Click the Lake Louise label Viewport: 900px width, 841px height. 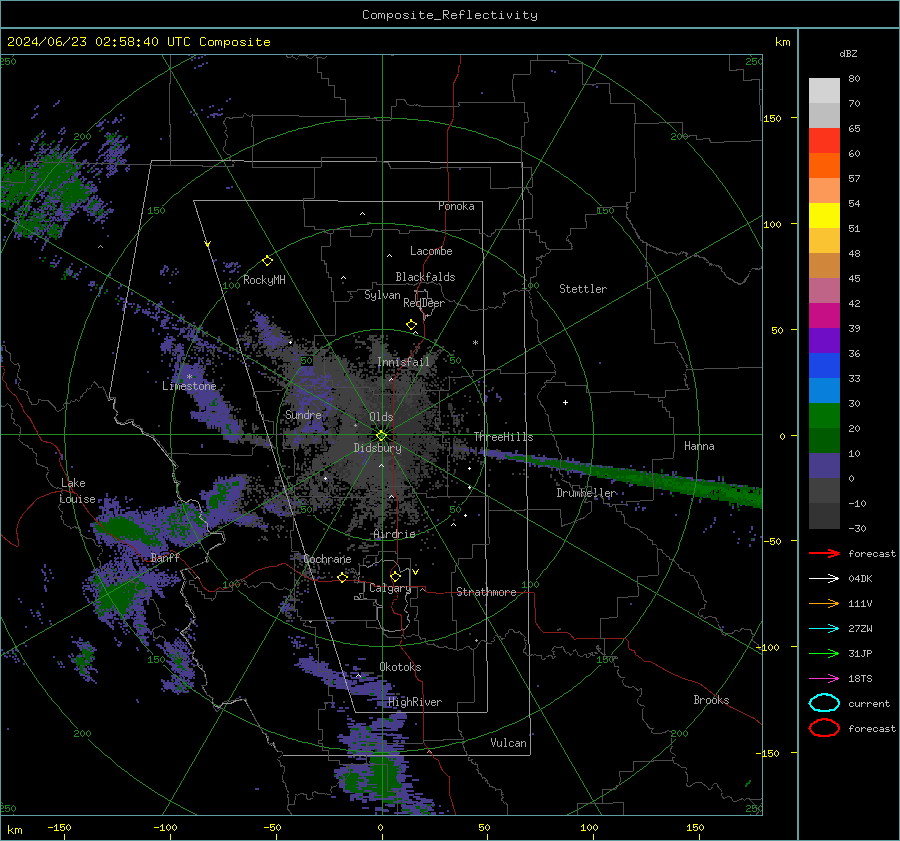[77, 491]
